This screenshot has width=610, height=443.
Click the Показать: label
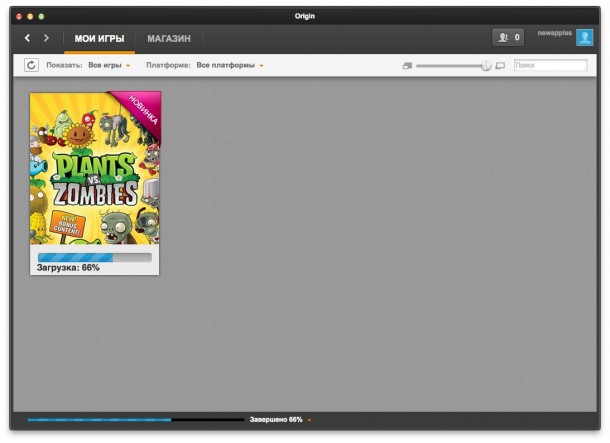point(64,65)
